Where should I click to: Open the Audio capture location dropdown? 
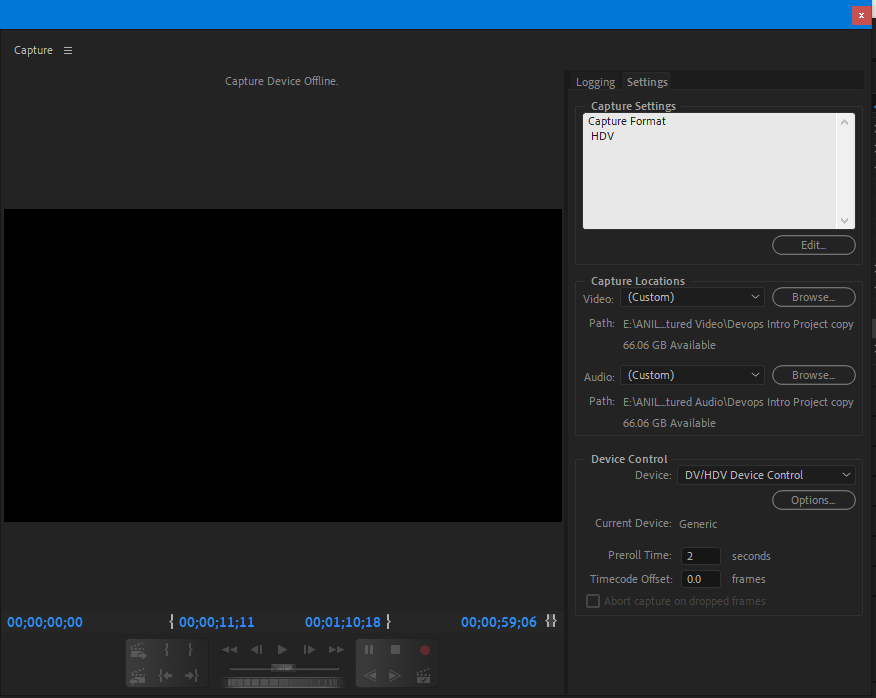[692, 375]
